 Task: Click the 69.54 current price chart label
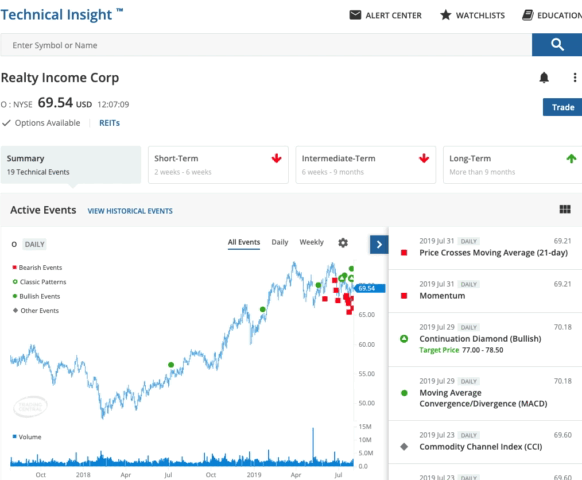(x=370, y=288)
